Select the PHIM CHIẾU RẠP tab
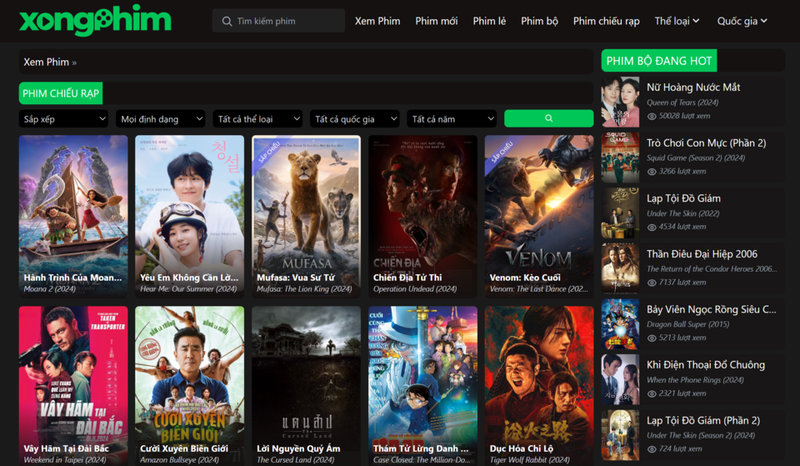Image resolution: width=800 pixels, height=466 pixels. click(x=61, y=93)
